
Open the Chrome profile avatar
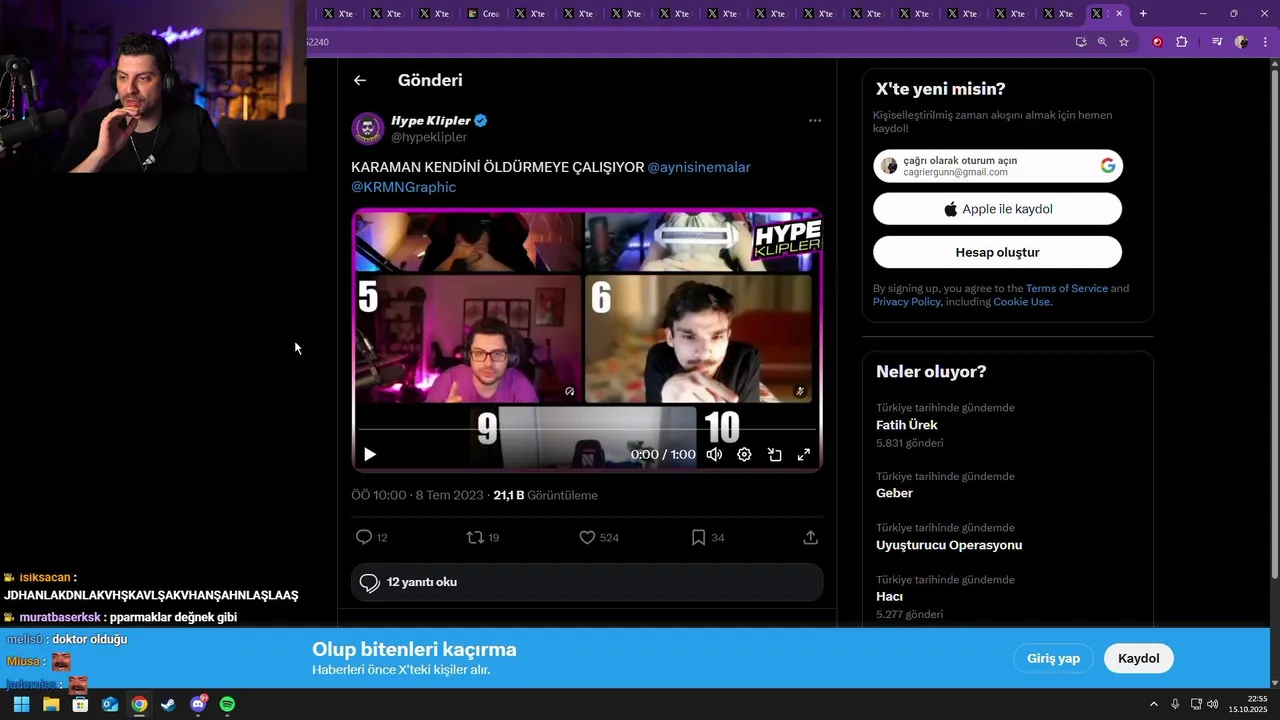coord(1241,42)
